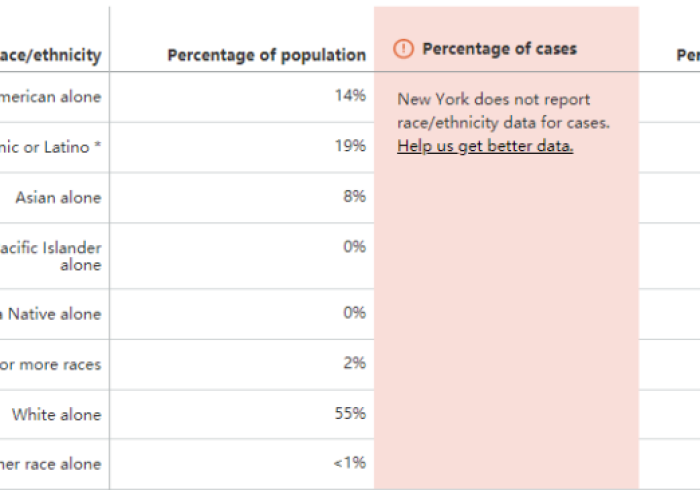
Task: Click the 'Percentage of population' column header
Action: (x=266, y=55)
